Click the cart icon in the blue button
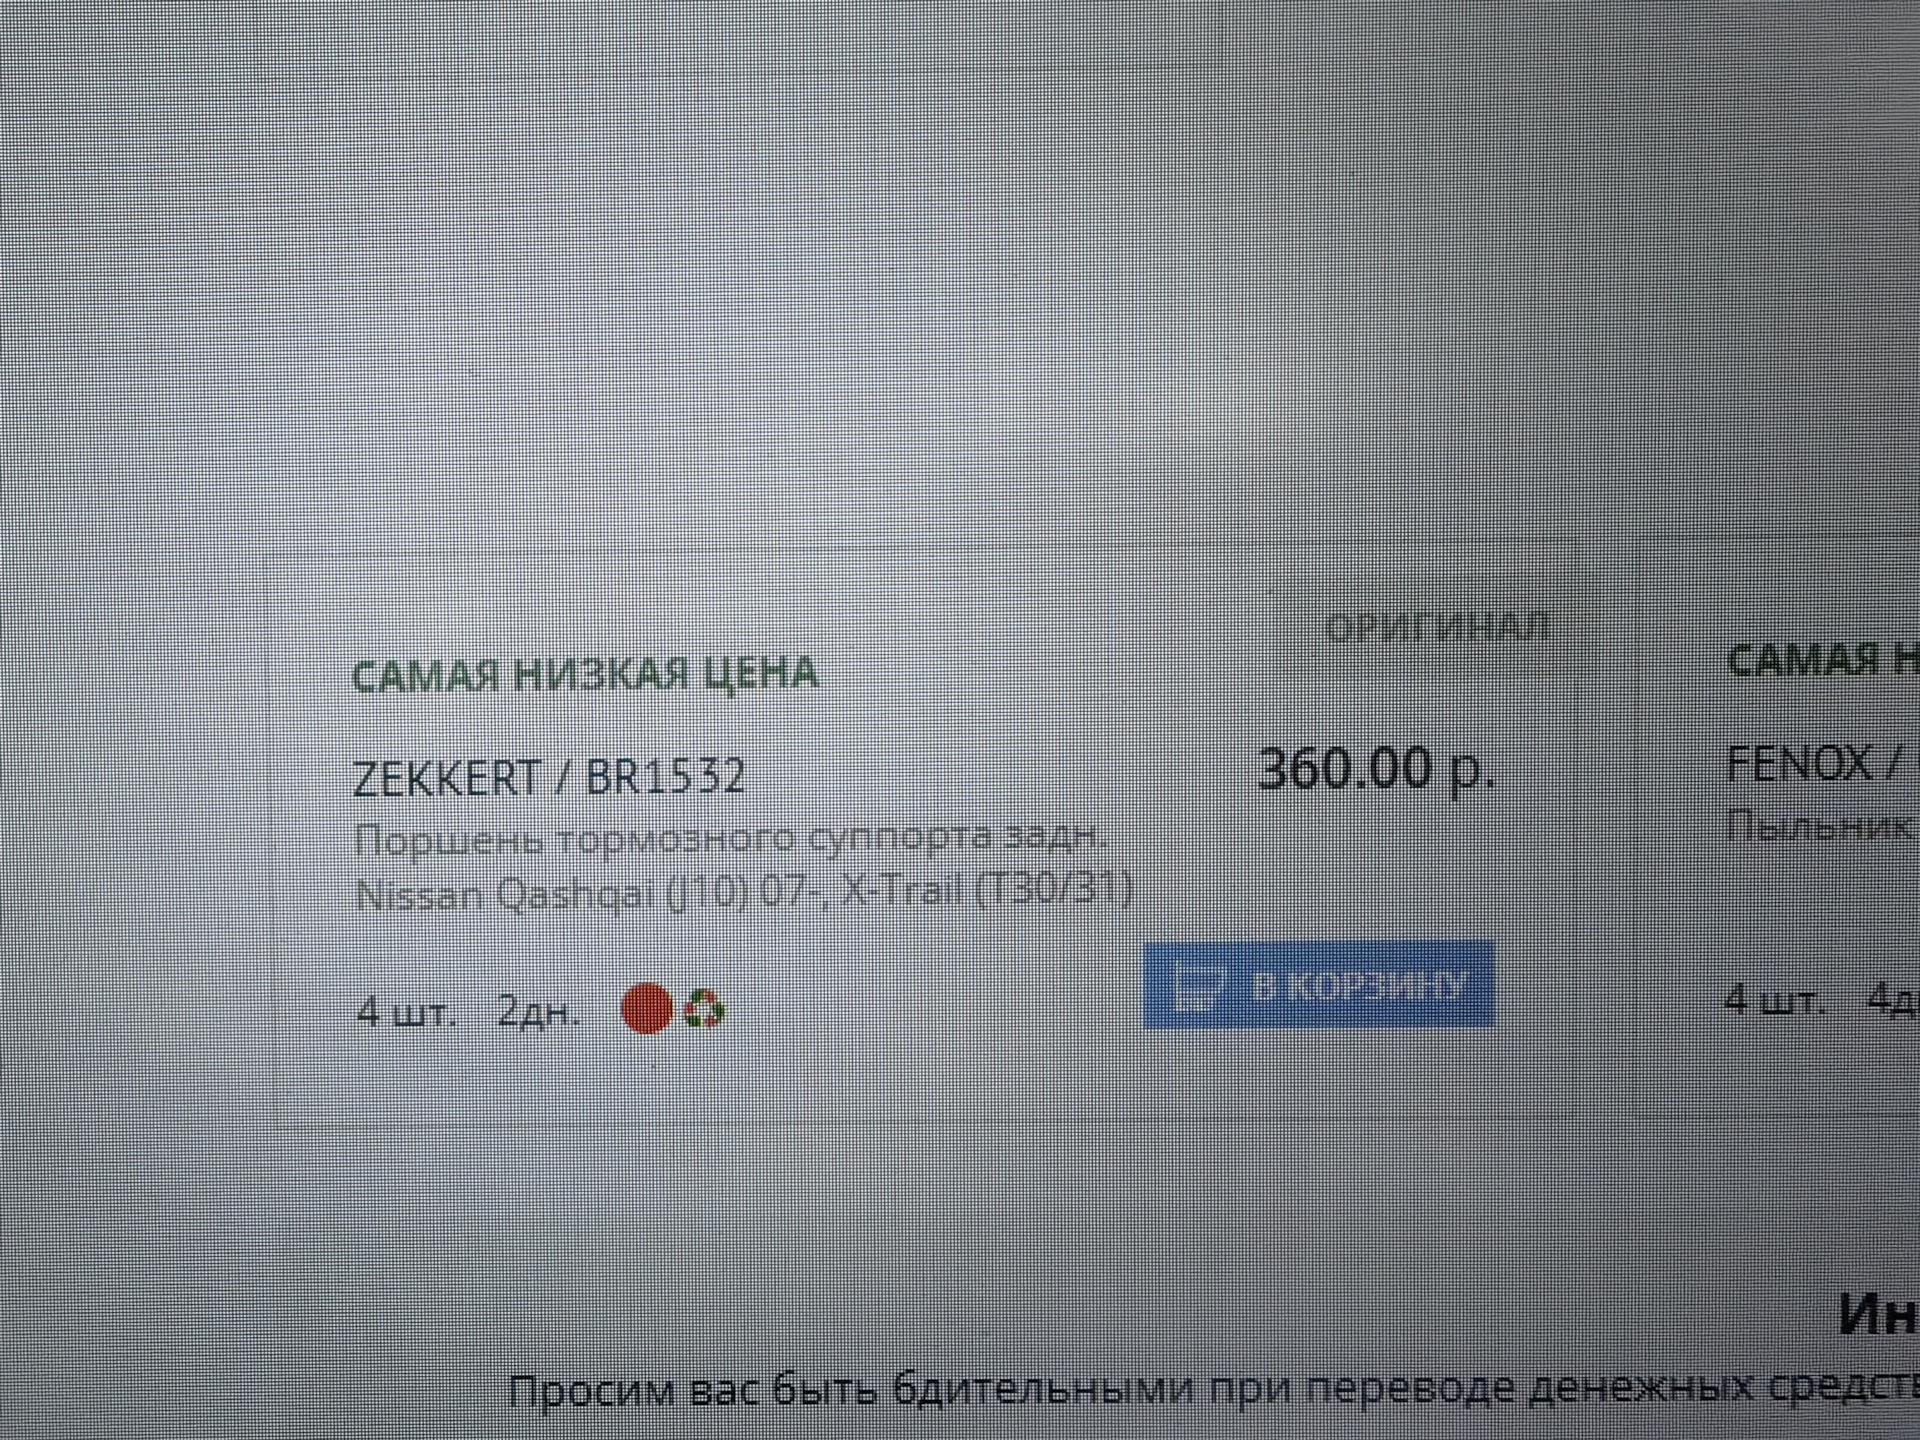 tap(1198, 986)
